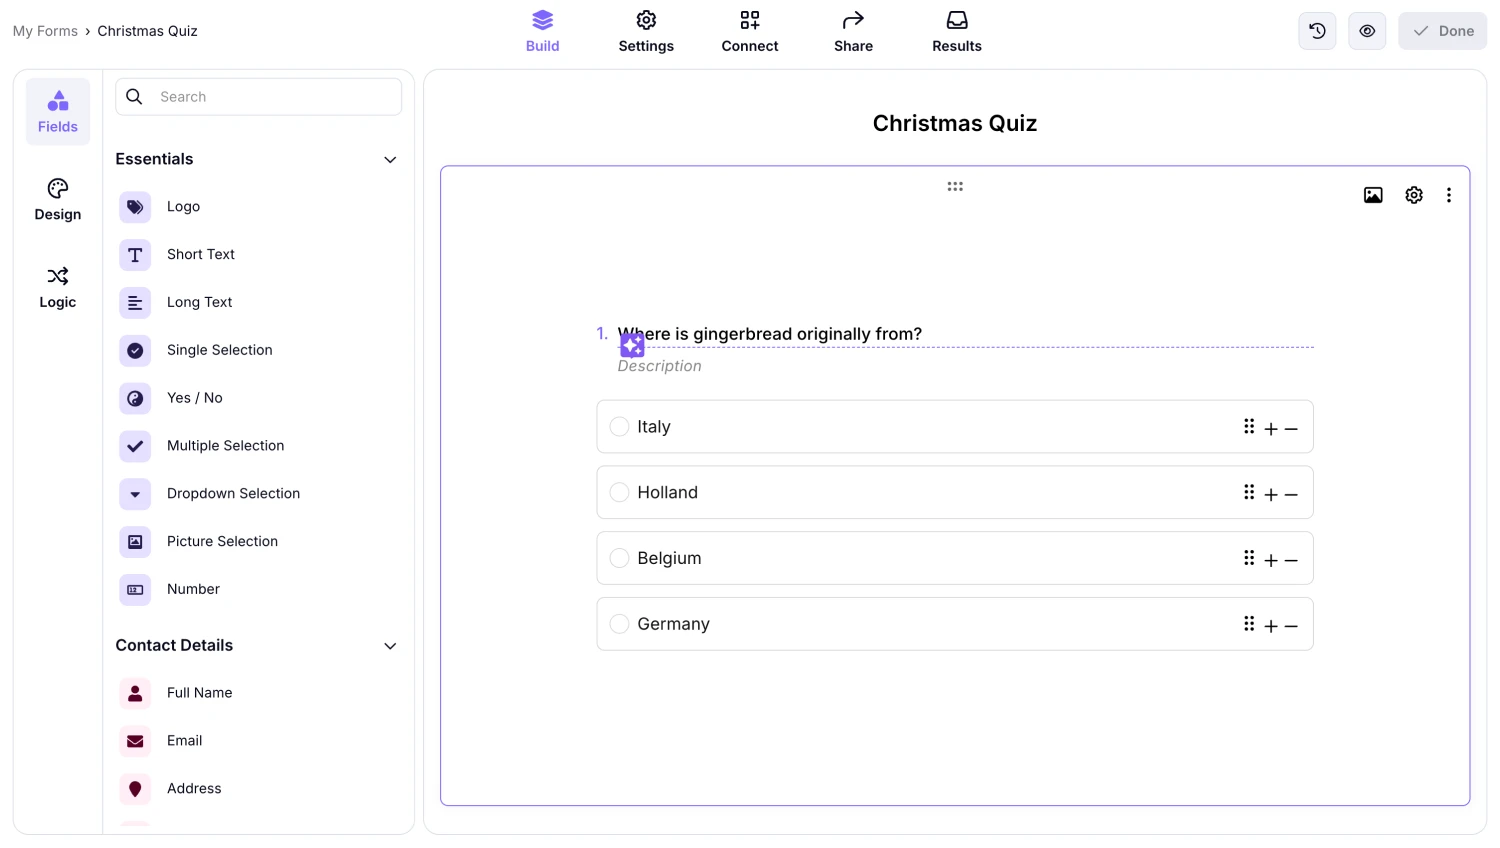
Task: Add an image to the question
Action: pos(1373,195)
